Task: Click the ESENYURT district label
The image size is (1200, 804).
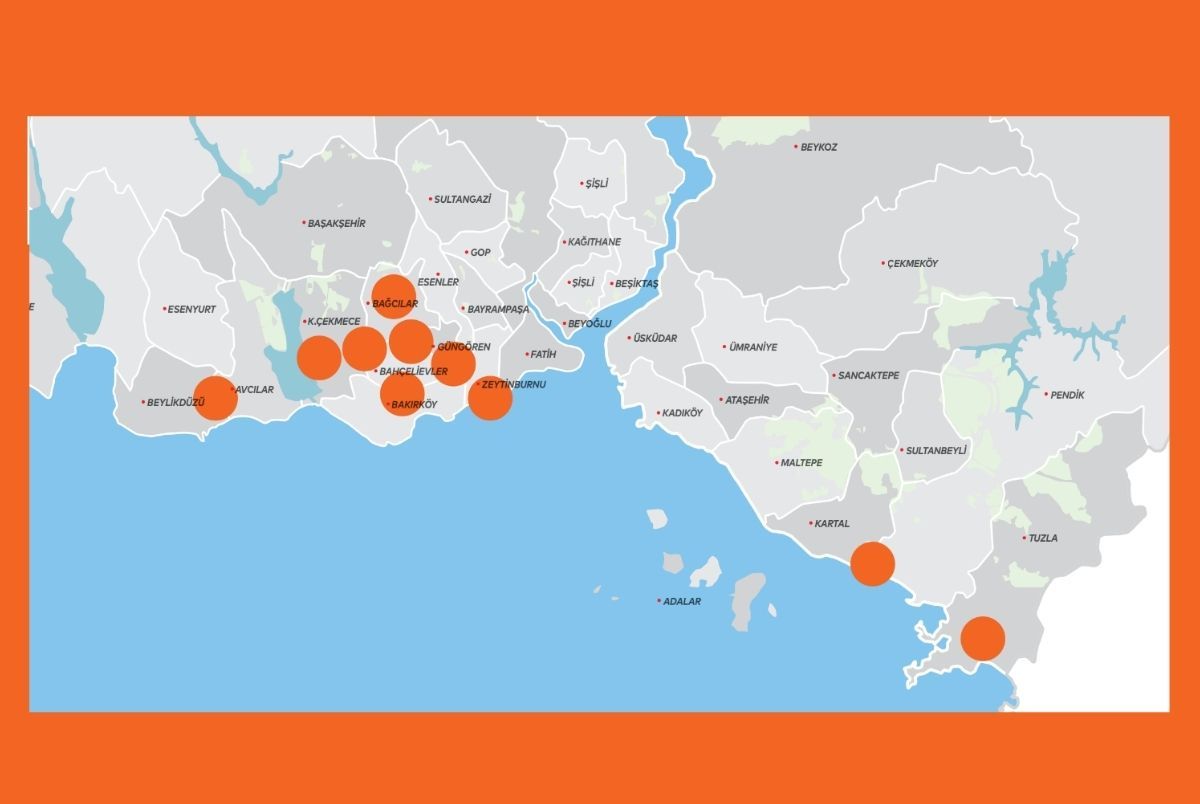Action: (191, 310)
